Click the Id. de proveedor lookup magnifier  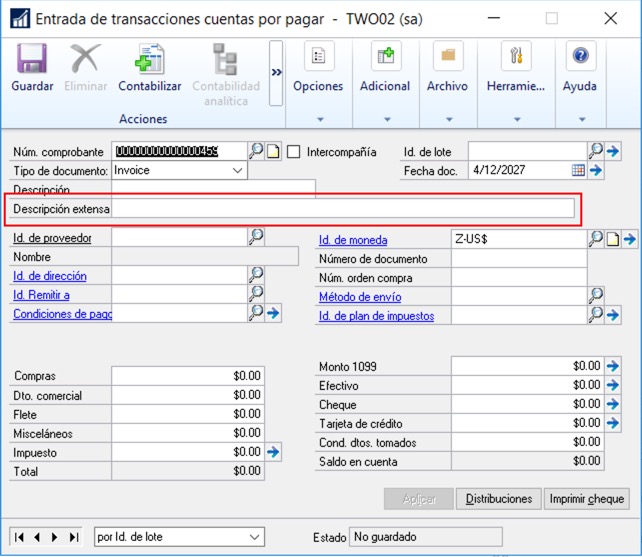[x=256, y=237]
